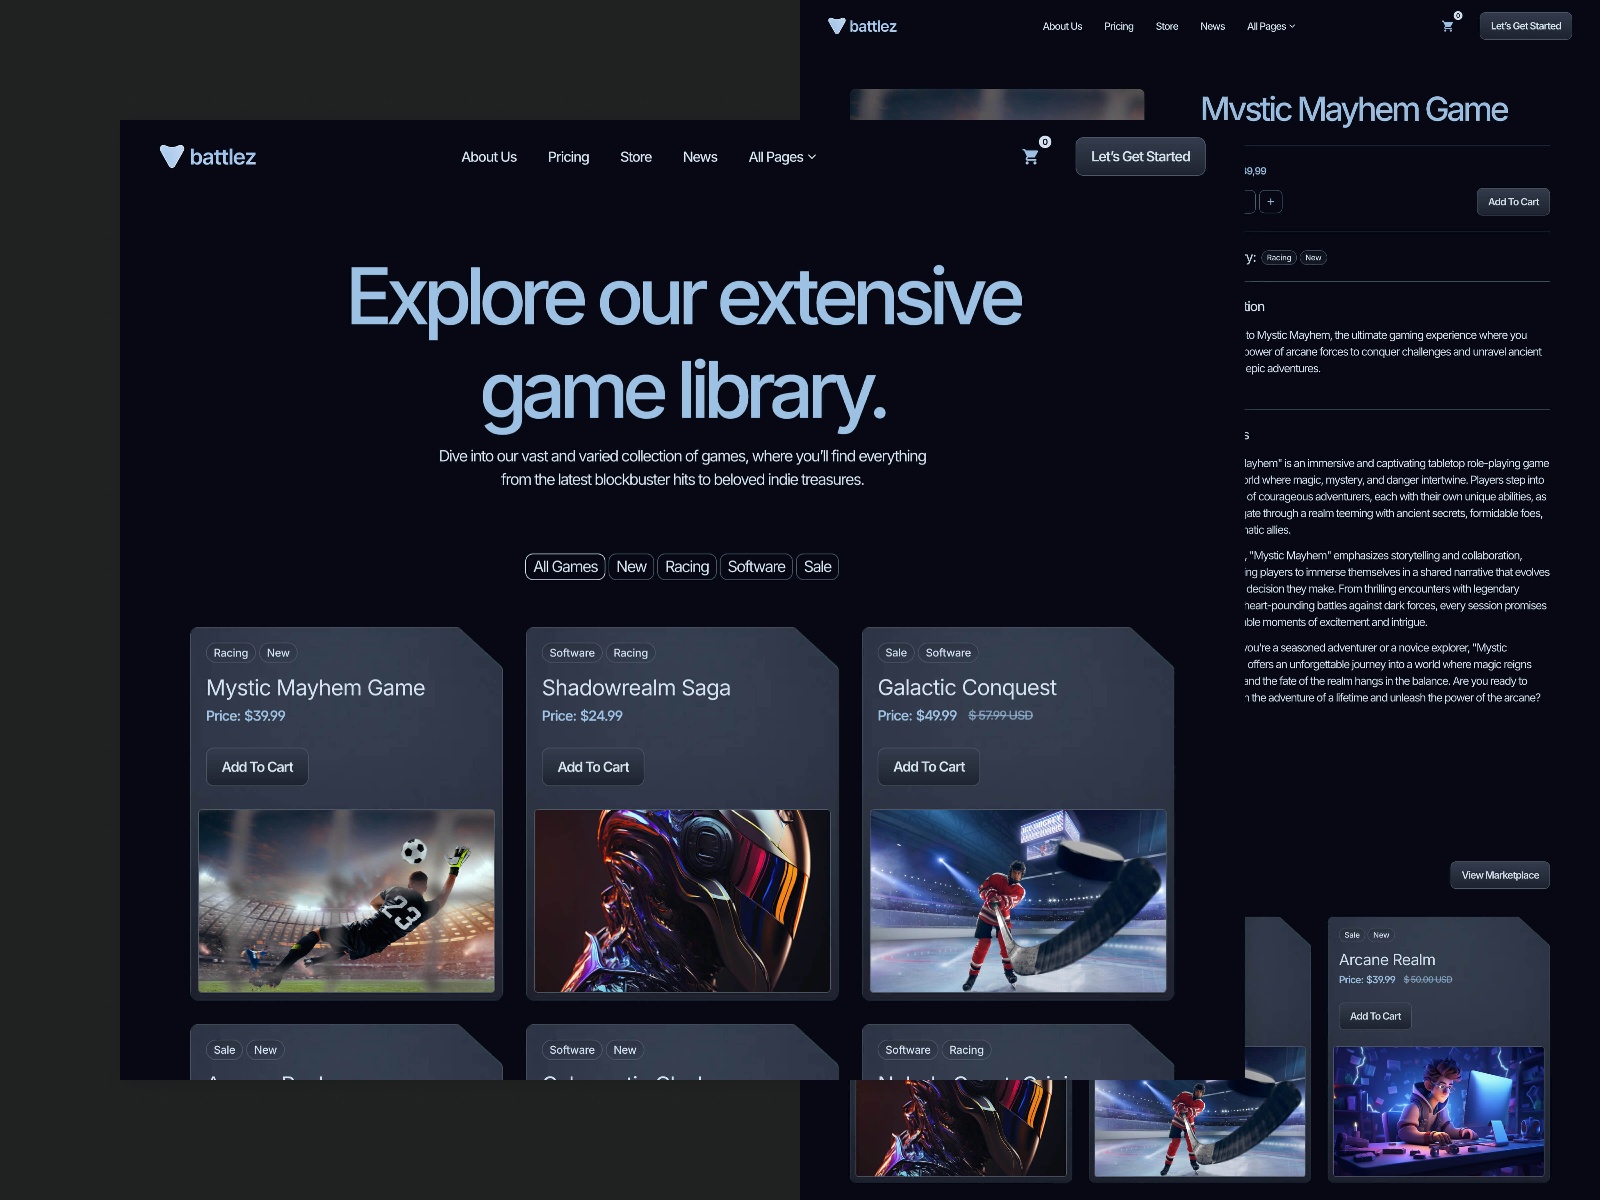Click Software tag on Galactic Conquest card

click(x=948, y=653)
